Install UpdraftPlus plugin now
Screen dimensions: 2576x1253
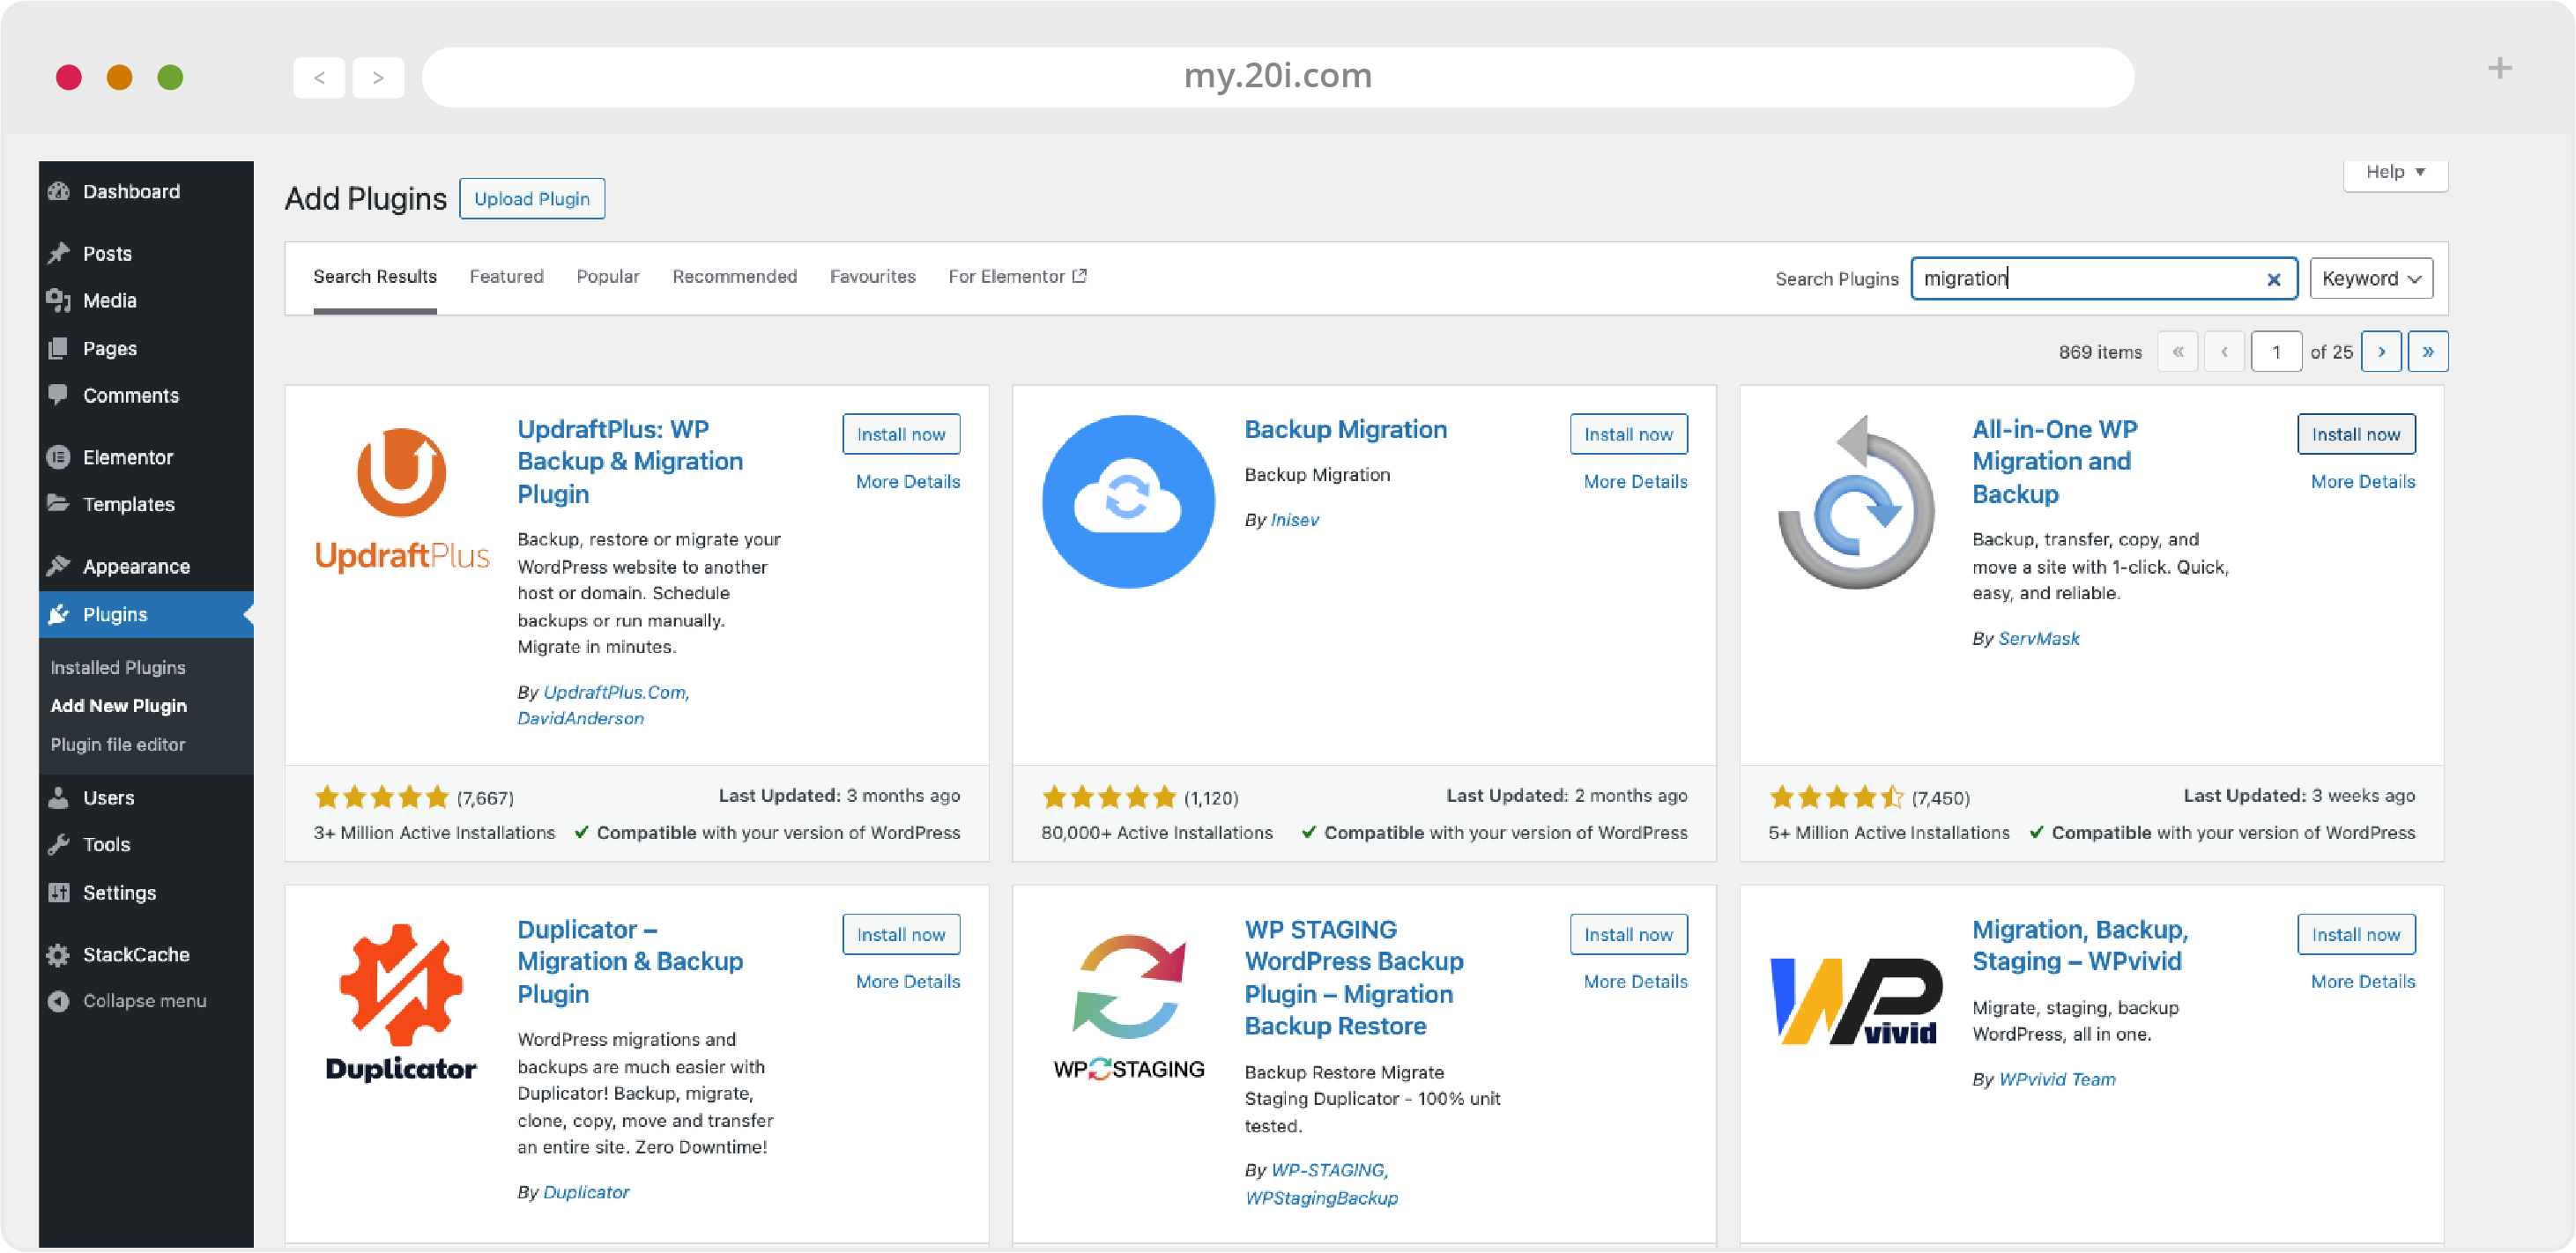[901, 434]
